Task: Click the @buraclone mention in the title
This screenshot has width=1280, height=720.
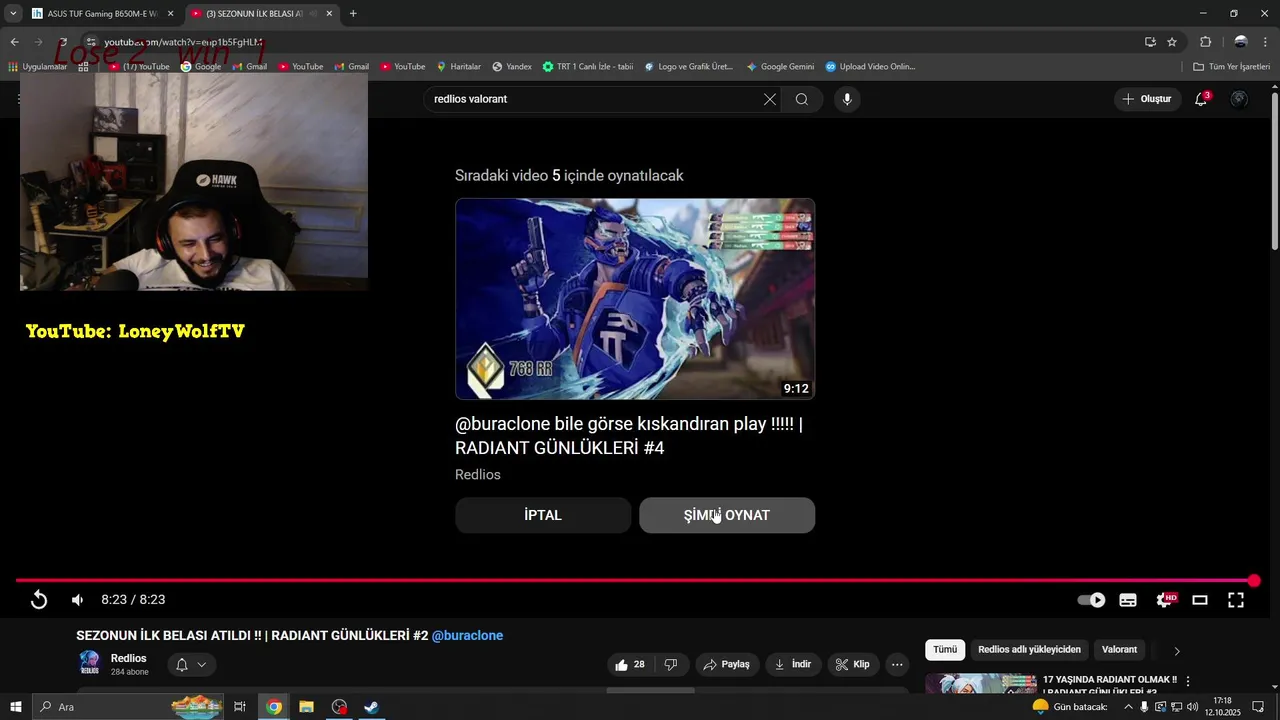Action: tap(467, 636)
